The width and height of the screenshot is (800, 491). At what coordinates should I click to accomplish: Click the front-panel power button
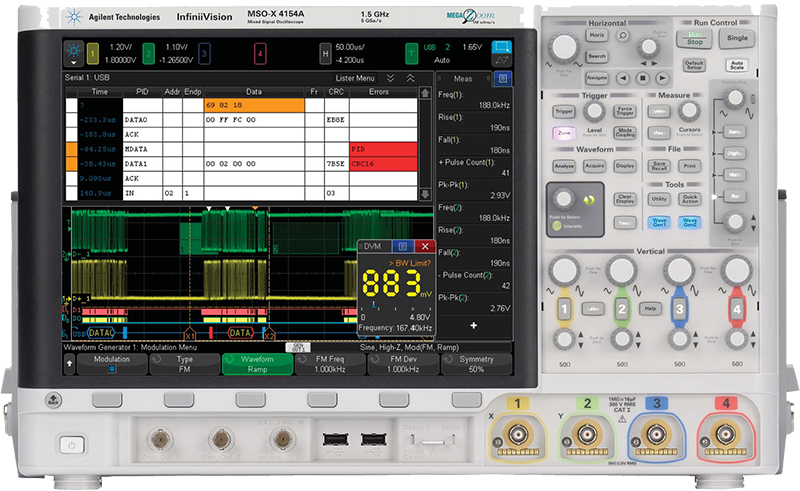pos(72,445)
